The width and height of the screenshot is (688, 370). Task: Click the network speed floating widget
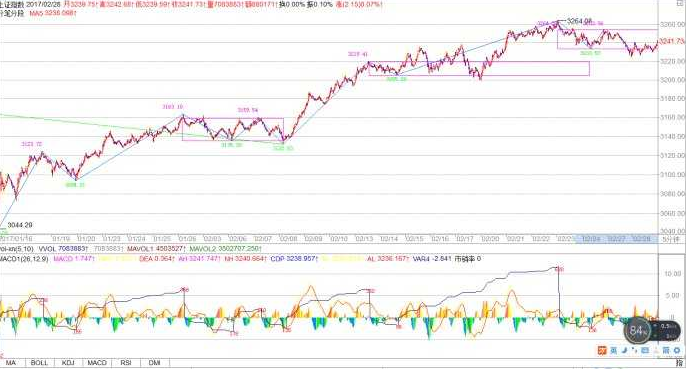pyautogui.click(x=666, y=331)
